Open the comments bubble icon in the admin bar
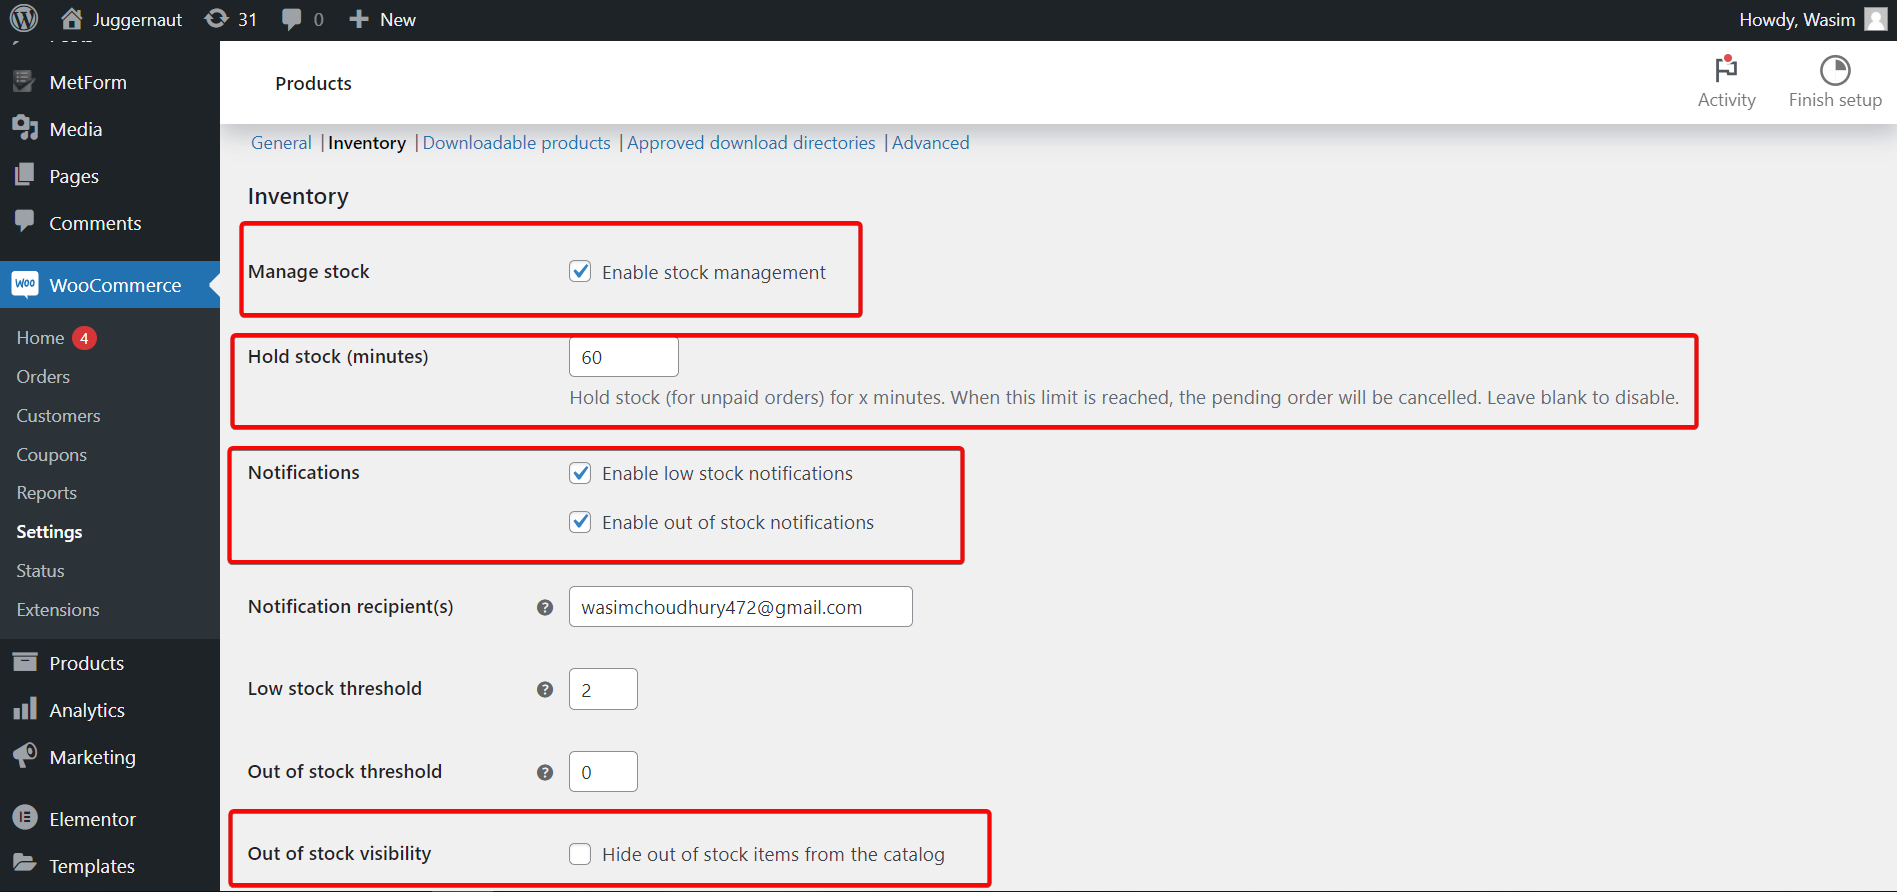Image resolution: width=1897 pixels, height=892 pixels. [292, 19]
